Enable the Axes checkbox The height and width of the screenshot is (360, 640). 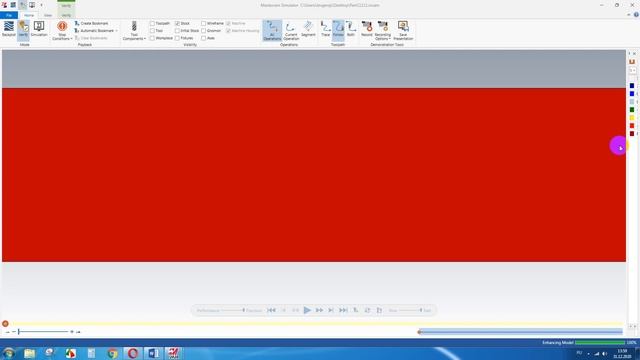coord(204,38)
